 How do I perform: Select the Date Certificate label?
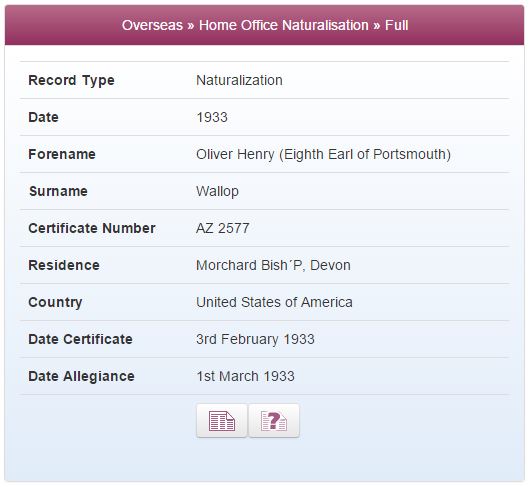(80, 339)
